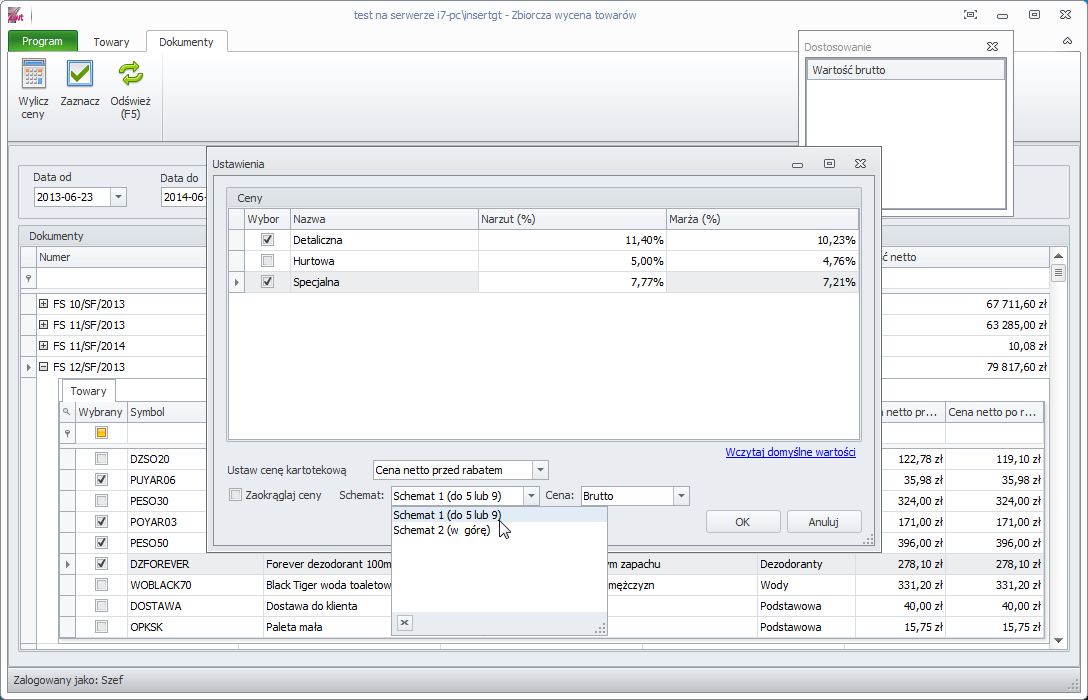
Task: Maximize the Ustawienia dialog
Action: 829,164
